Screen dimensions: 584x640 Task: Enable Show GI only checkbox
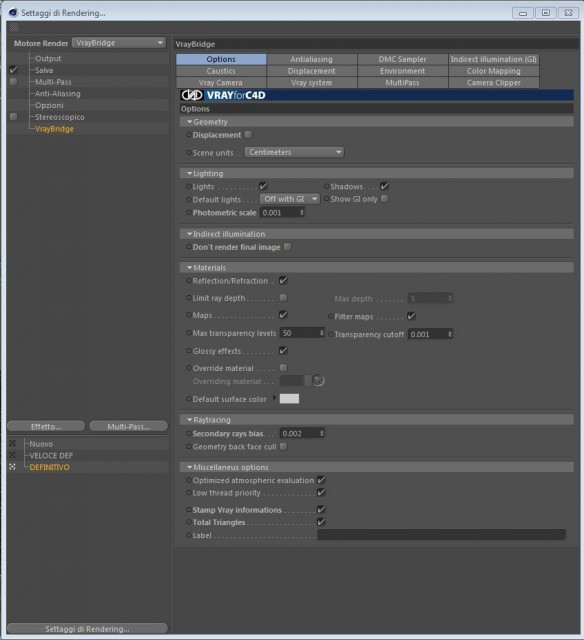point(384,199)
